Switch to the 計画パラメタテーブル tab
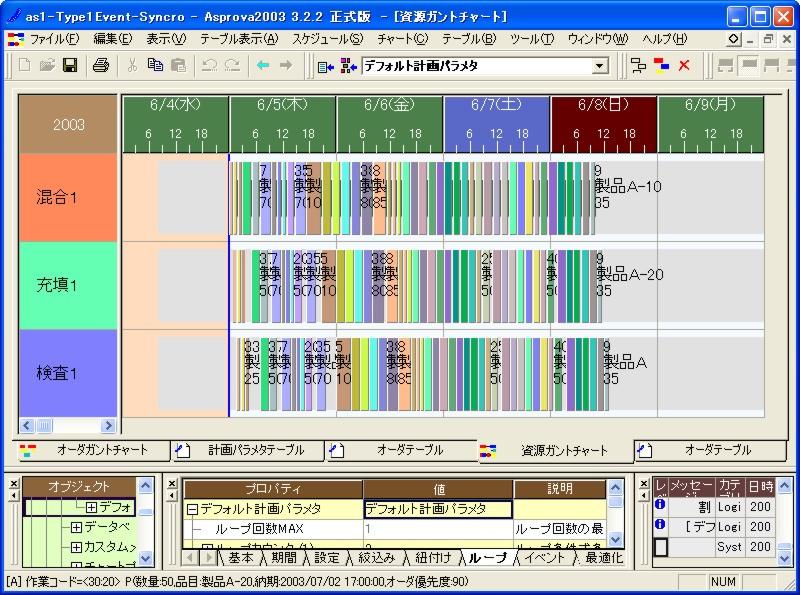 pyautogui.click(x=248, y=451)
